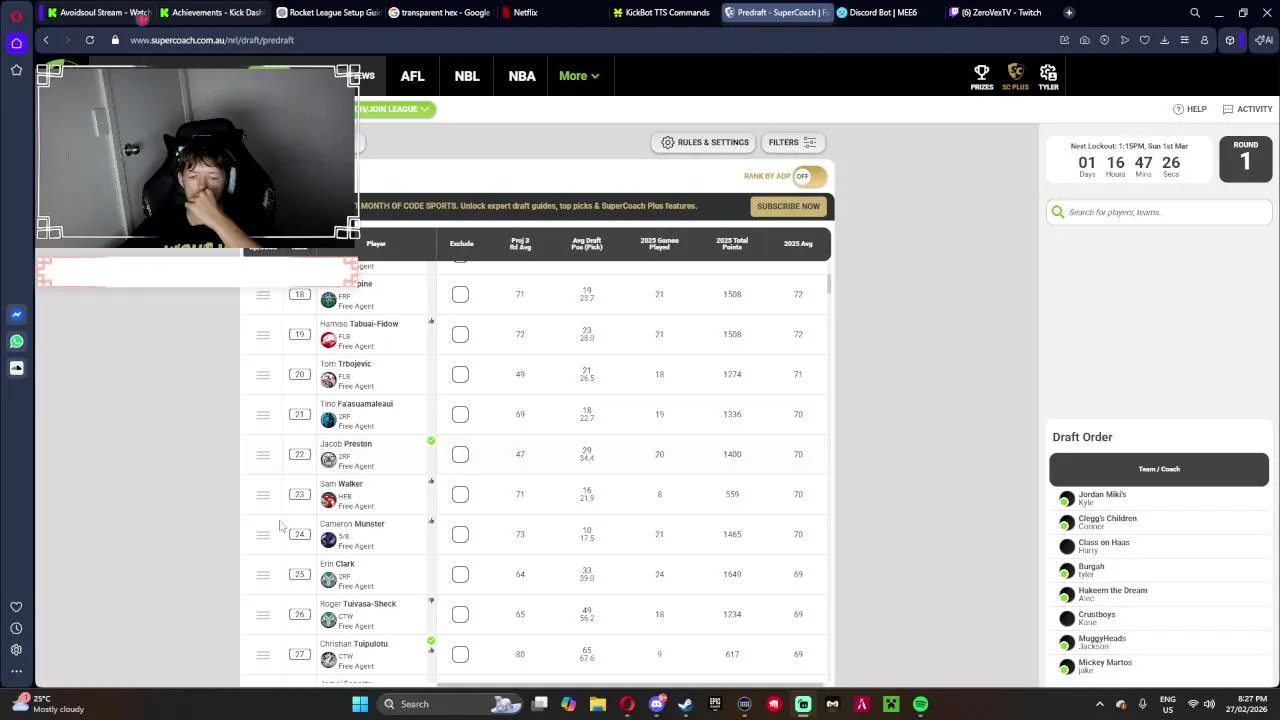
Task: Open Messenger in the browser sidebar
Action: pos(16,314)
